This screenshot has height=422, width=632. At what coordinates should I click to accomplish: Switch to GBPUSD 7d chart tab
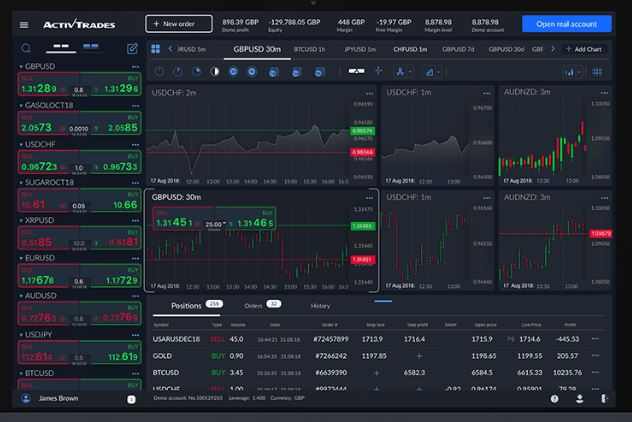tap(458, 49)
